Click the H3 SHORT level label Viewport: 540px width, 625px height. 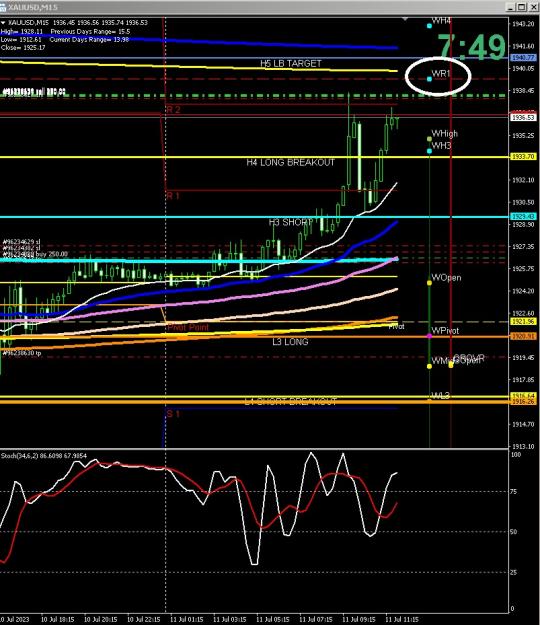tap(291, 222)
